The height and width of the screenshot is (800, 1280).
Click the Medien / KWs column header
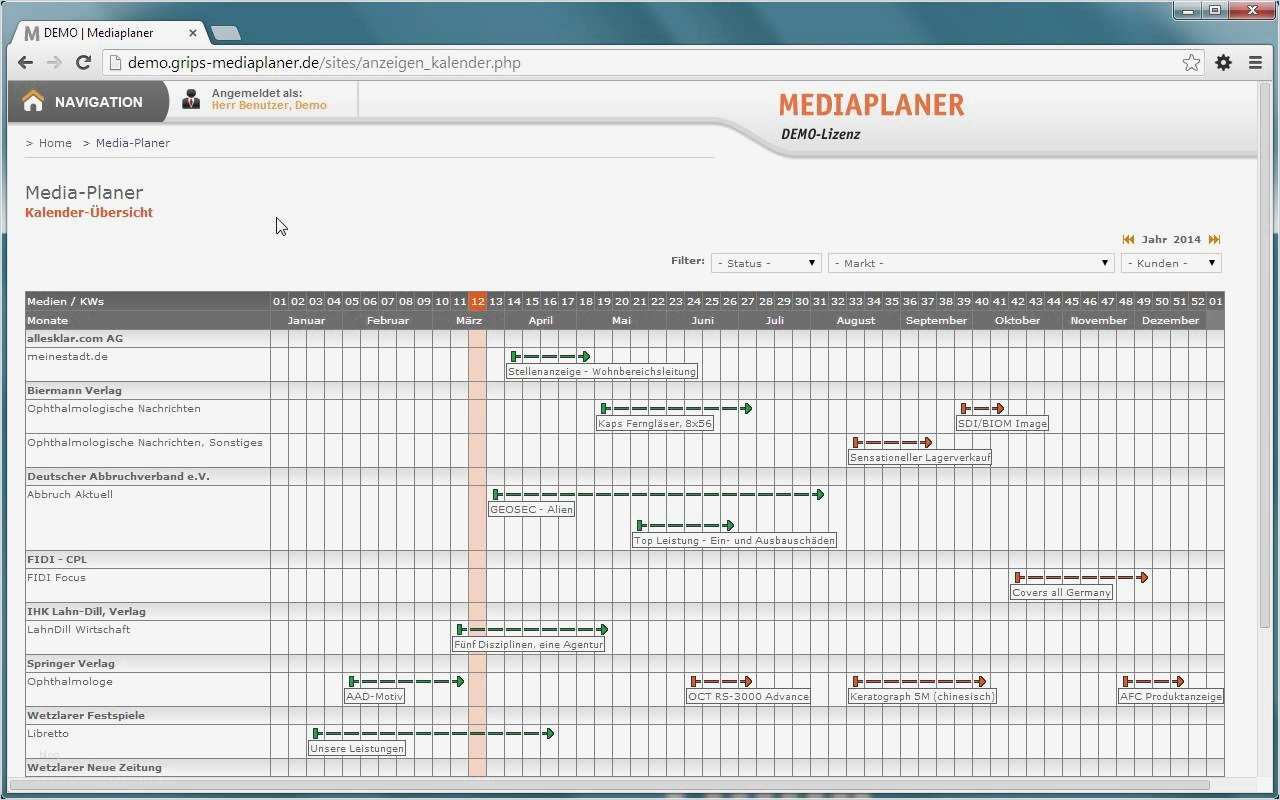tap(66, 301)
